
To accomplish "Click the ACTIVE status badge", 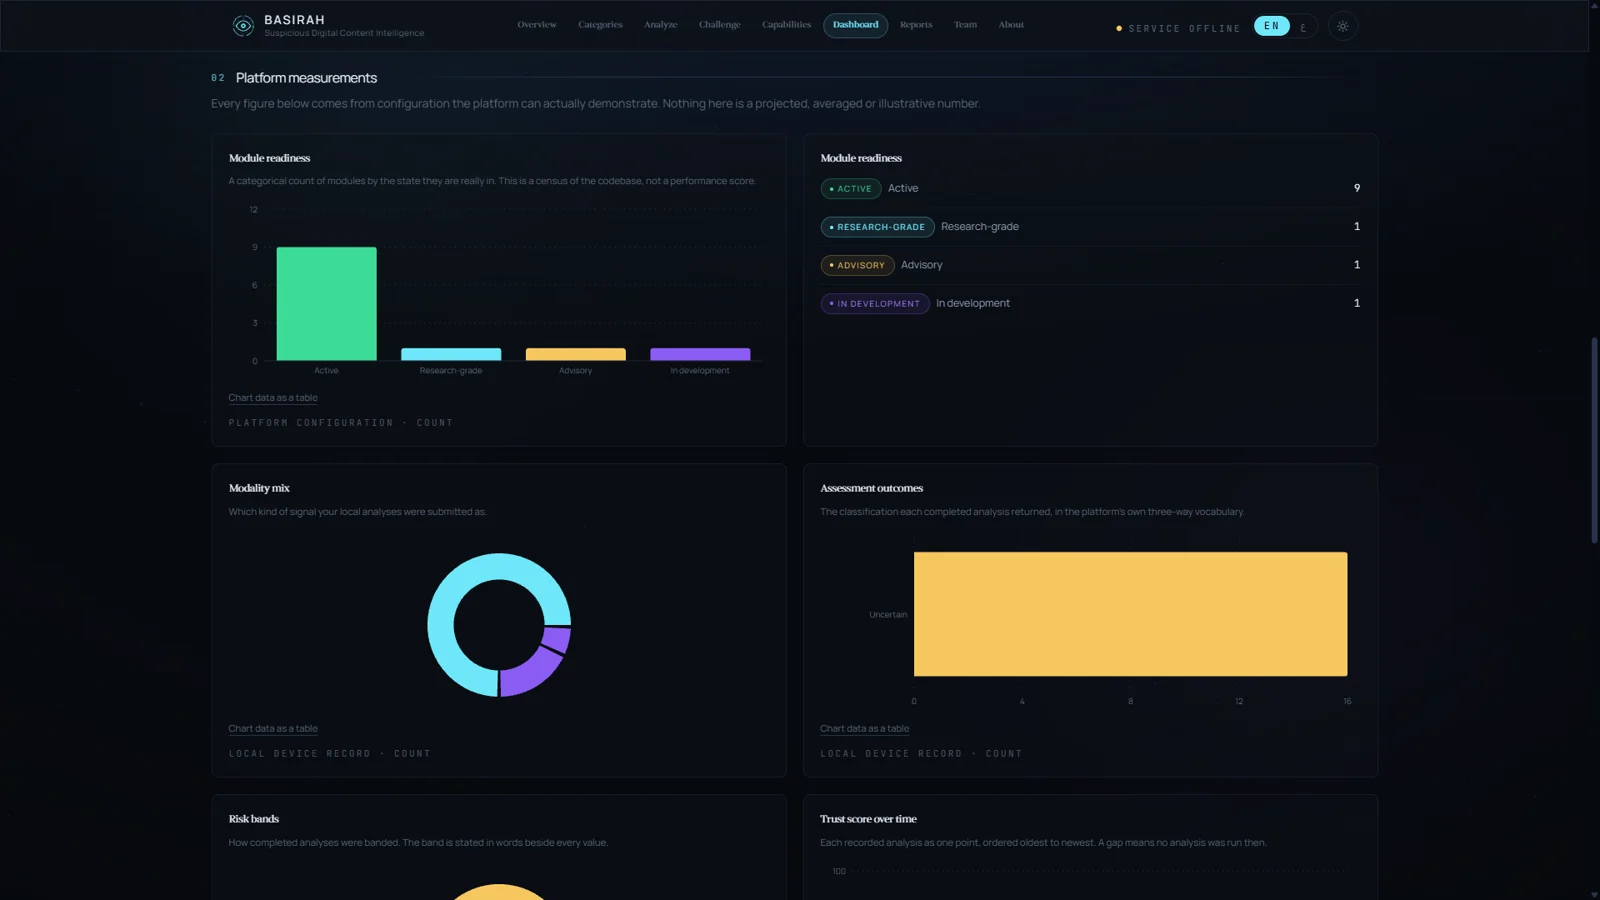I will click(851, 189).
